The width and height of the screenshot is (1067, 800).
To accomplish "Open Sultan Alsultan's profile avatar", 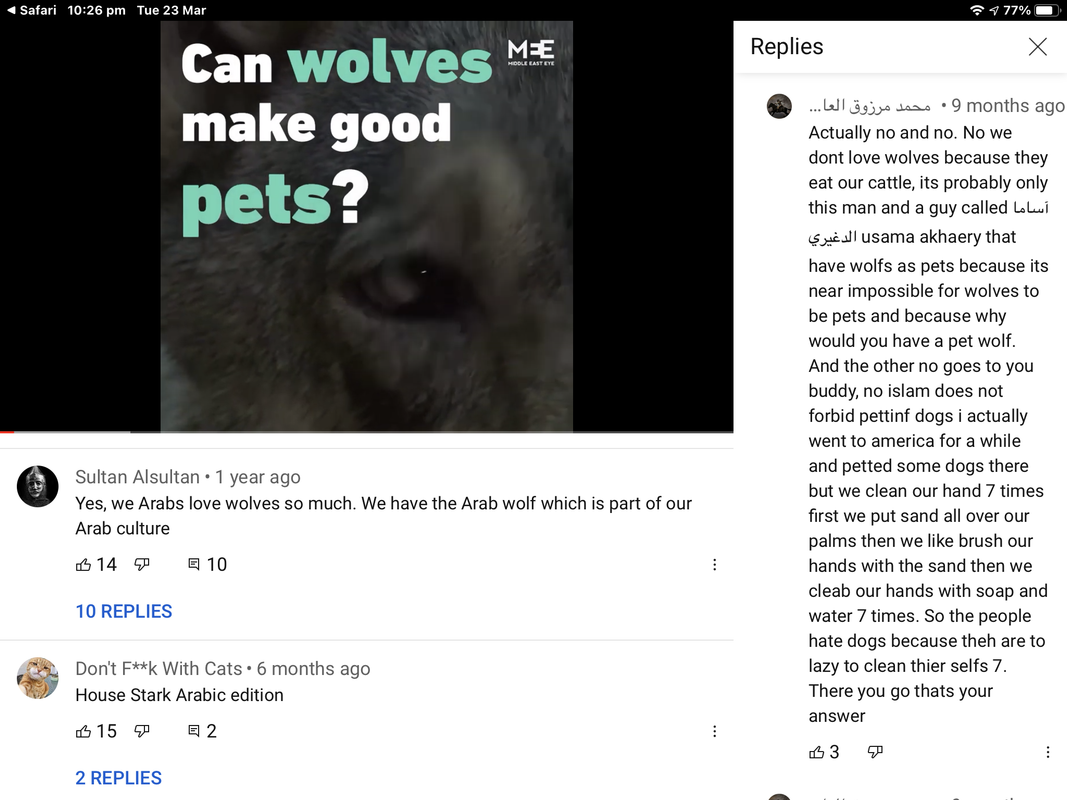I will [37, 486].
